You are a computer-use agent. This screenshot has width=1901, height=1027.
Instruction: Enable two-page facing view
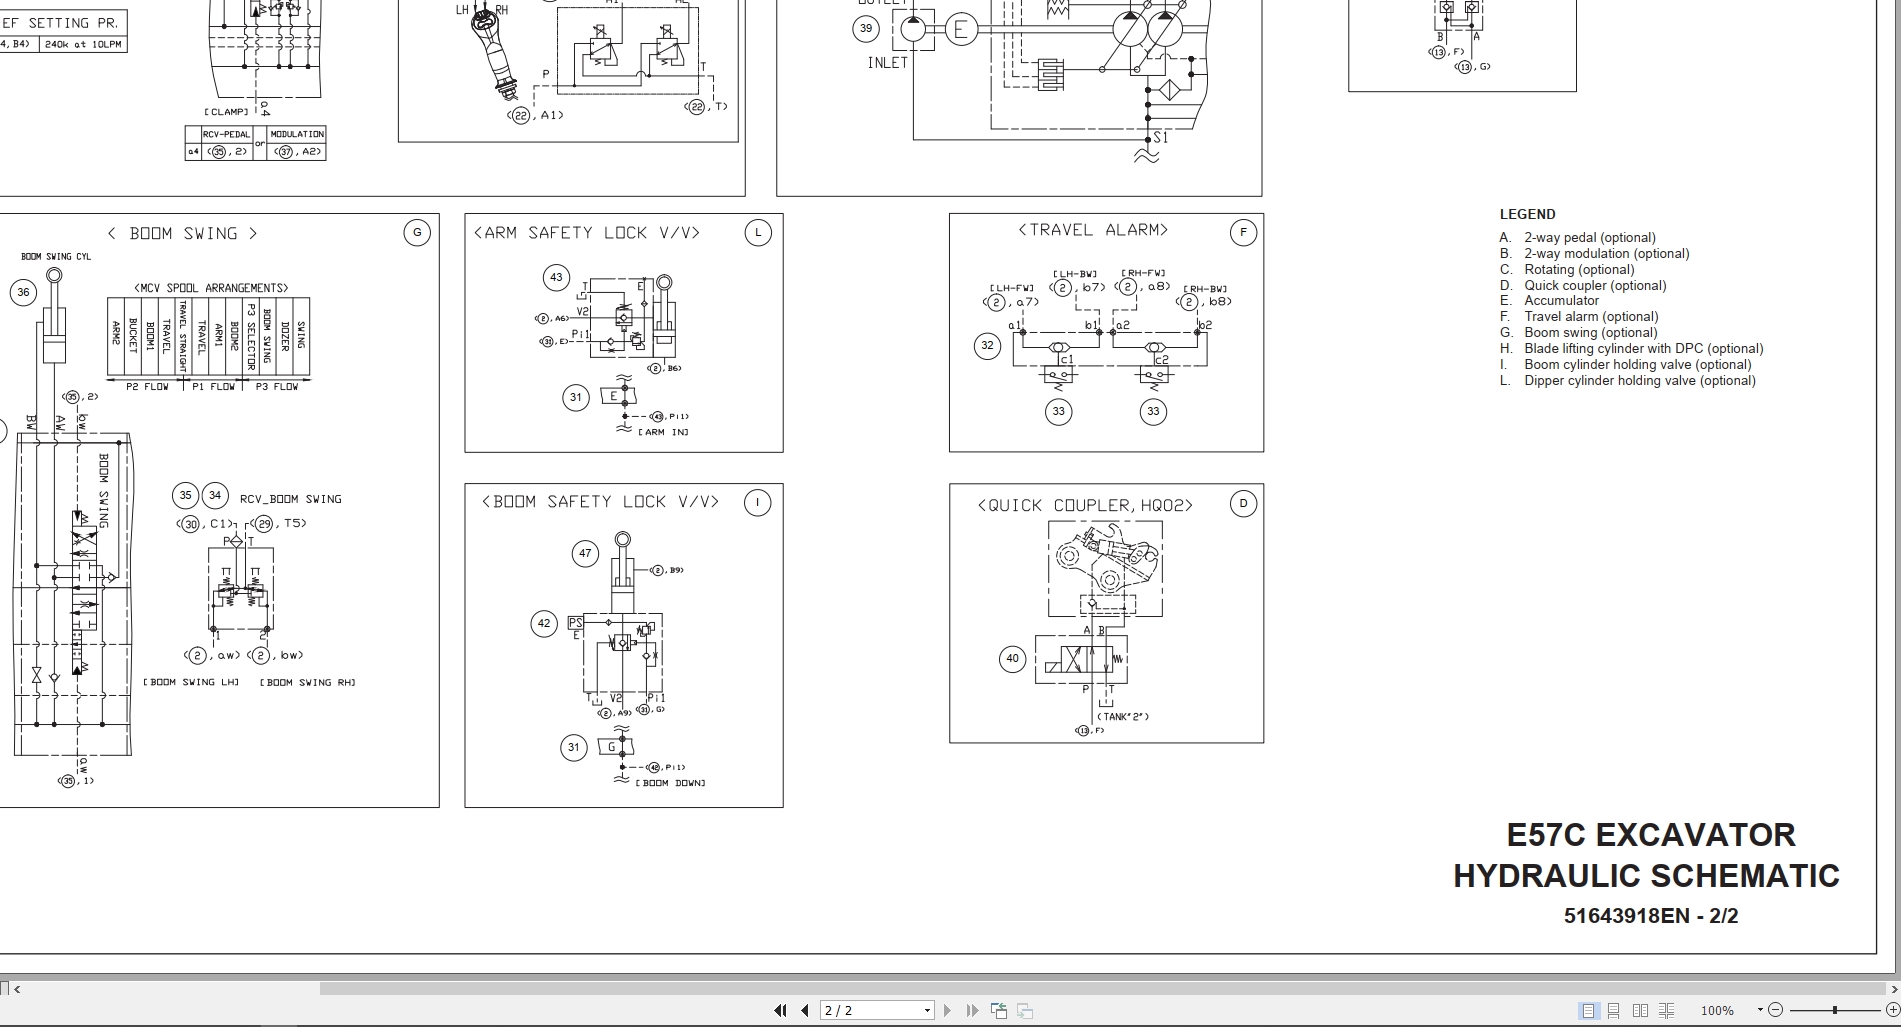coord(1640,1010)
